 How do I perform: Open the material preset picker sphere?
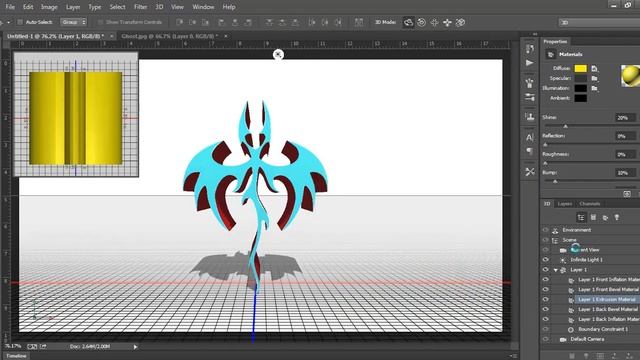point(631,76)
